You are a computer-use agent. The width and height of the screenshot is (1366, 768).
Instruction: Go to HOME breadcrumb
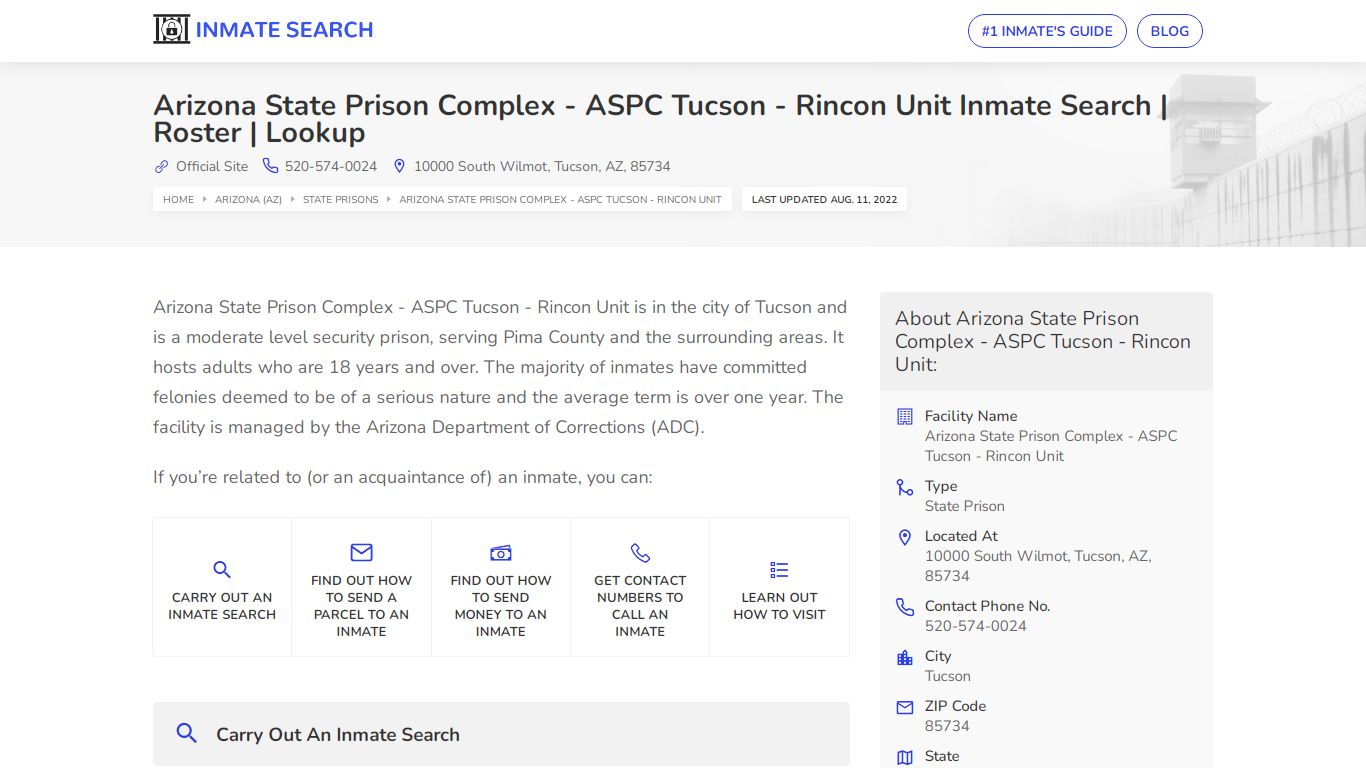coord(179,199)
